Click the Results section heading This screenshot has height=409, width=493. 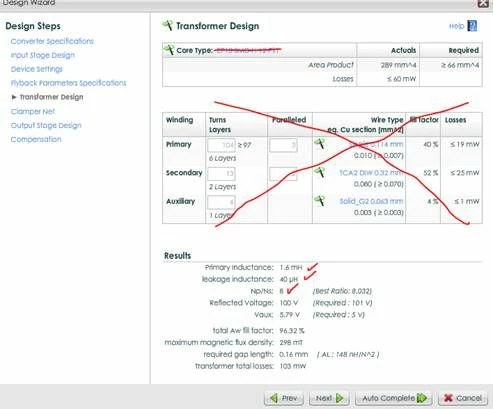point(177,256)
